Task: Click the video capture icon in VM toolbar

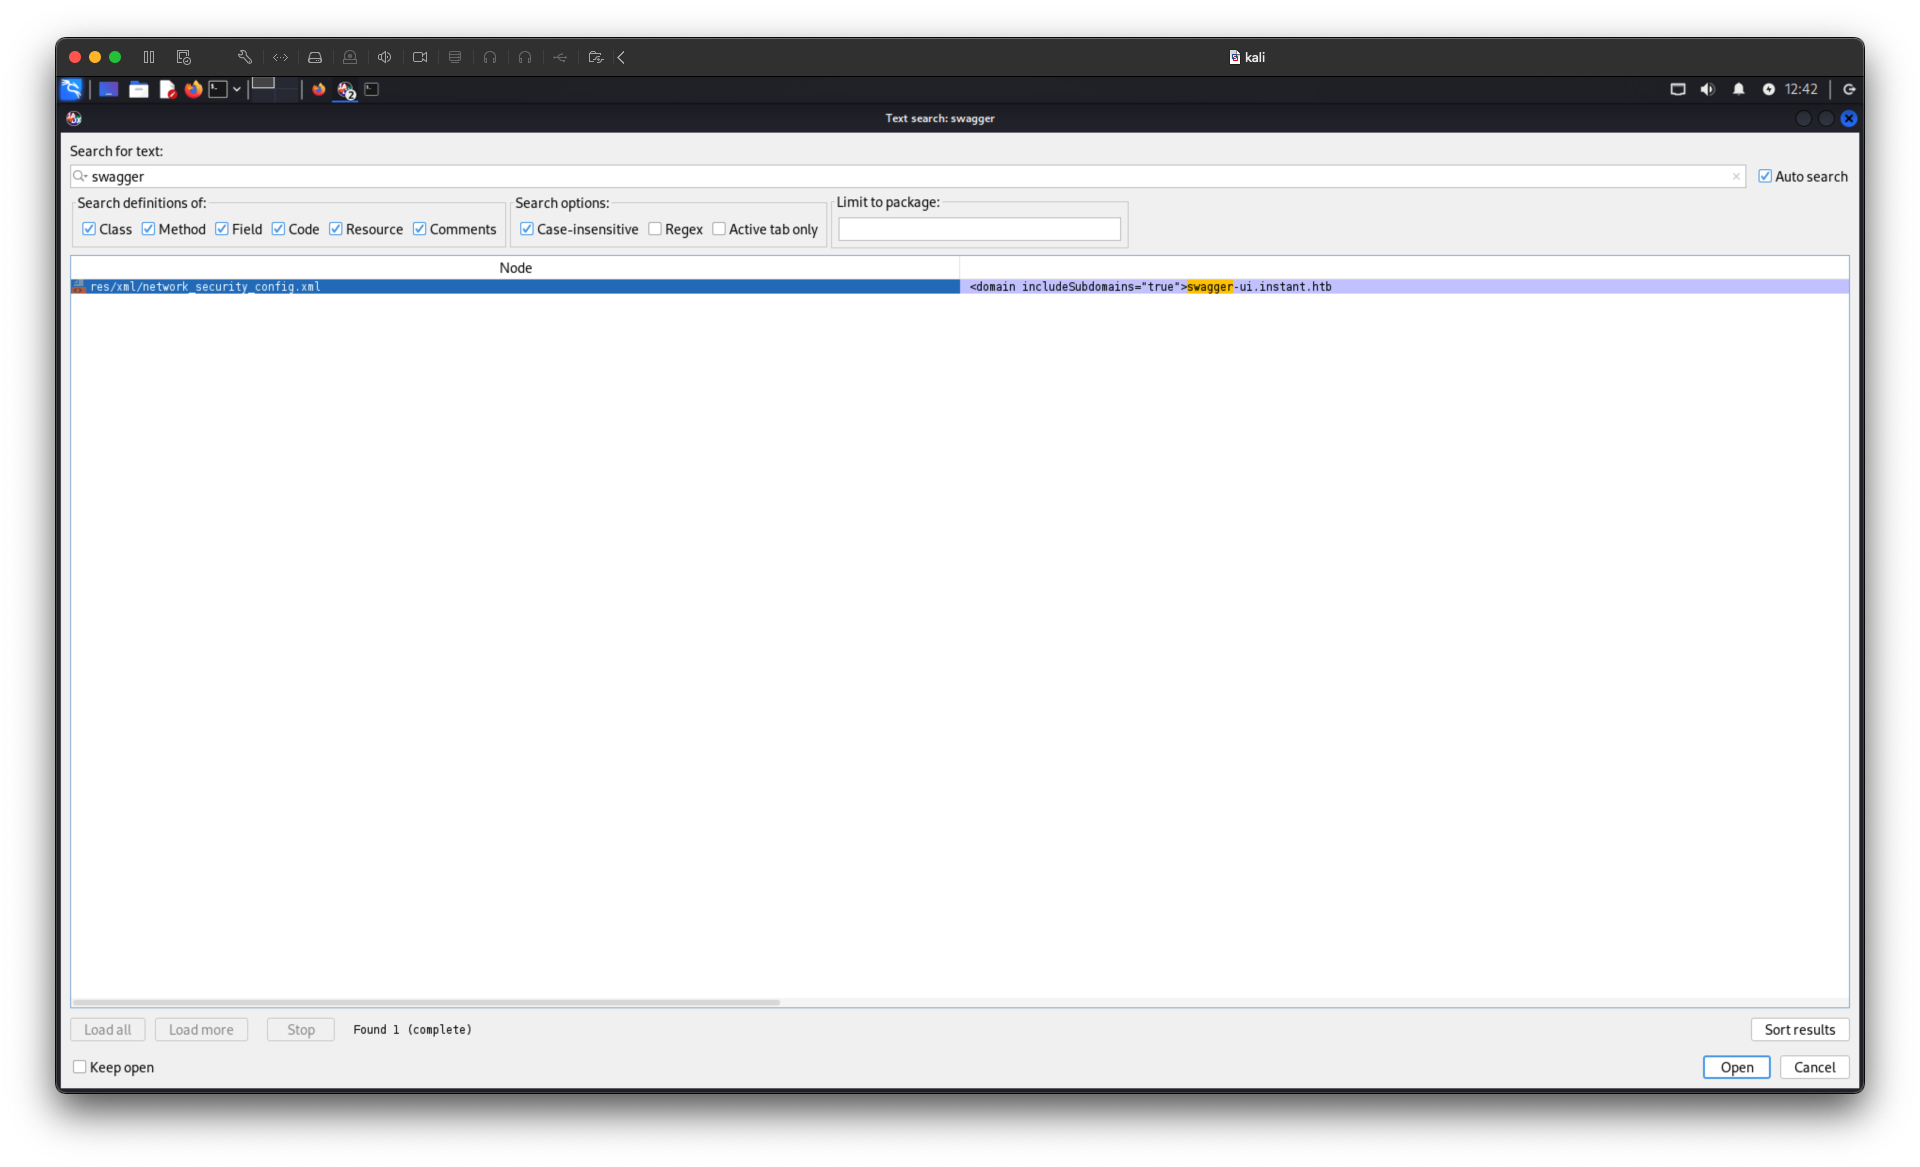Action: [420, 57]
